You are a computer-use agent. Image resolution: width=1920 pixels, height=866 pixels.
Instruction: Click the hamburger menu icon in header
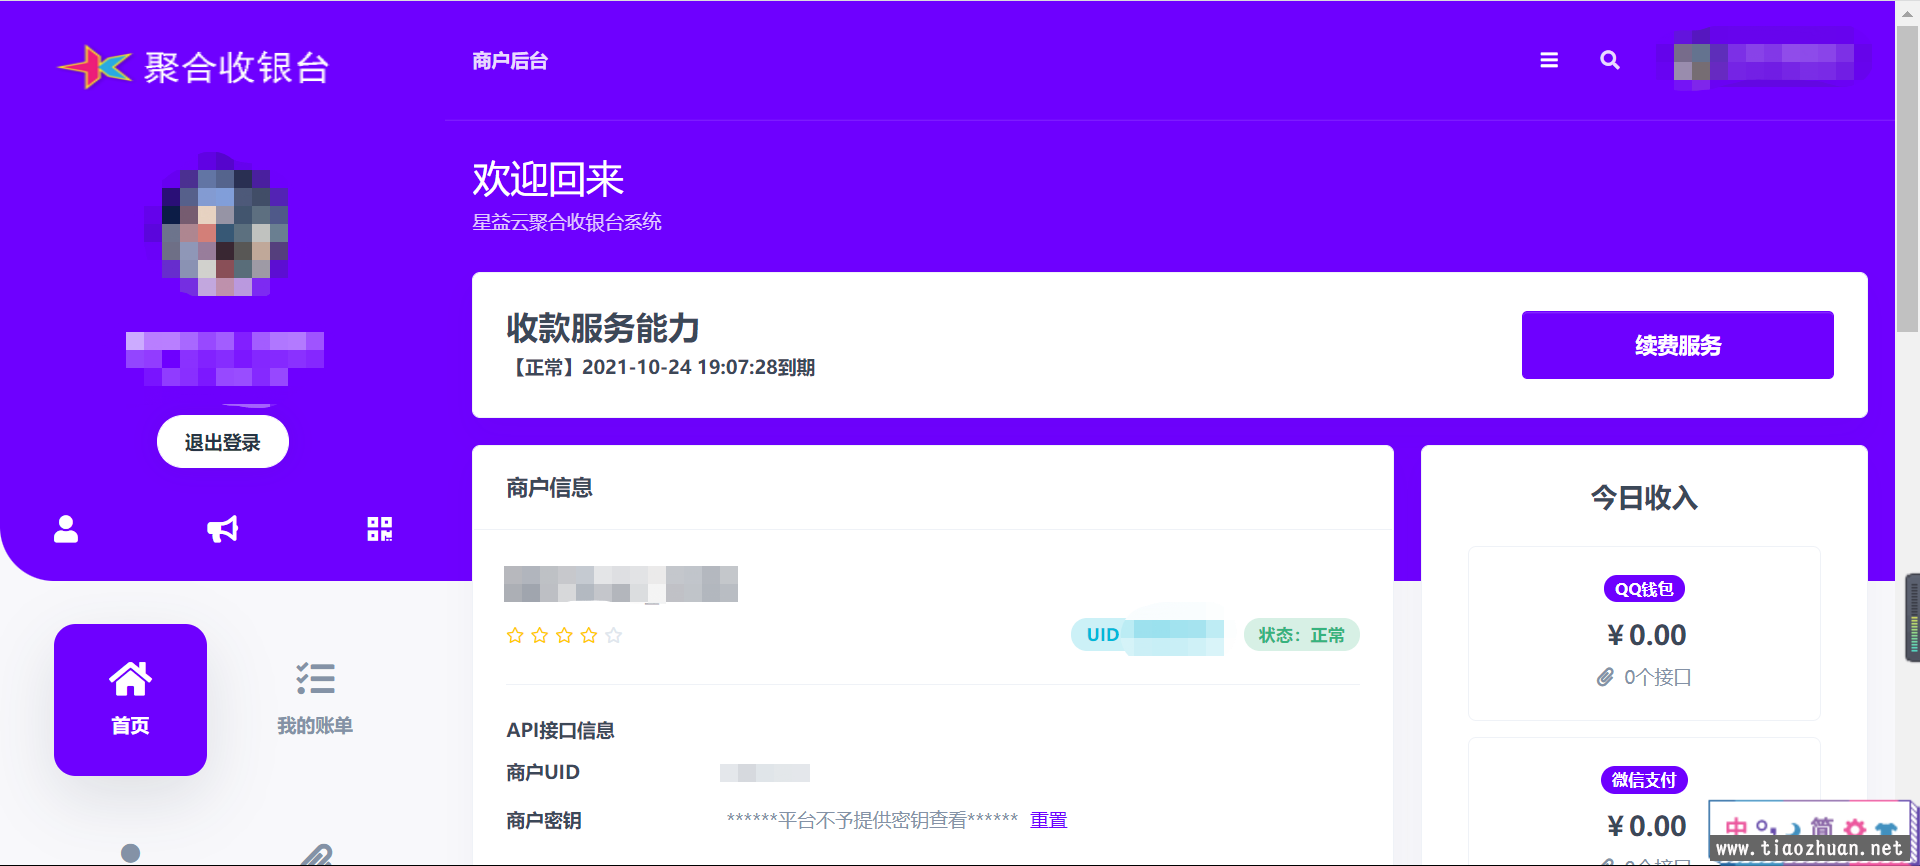pos(1549,60)
